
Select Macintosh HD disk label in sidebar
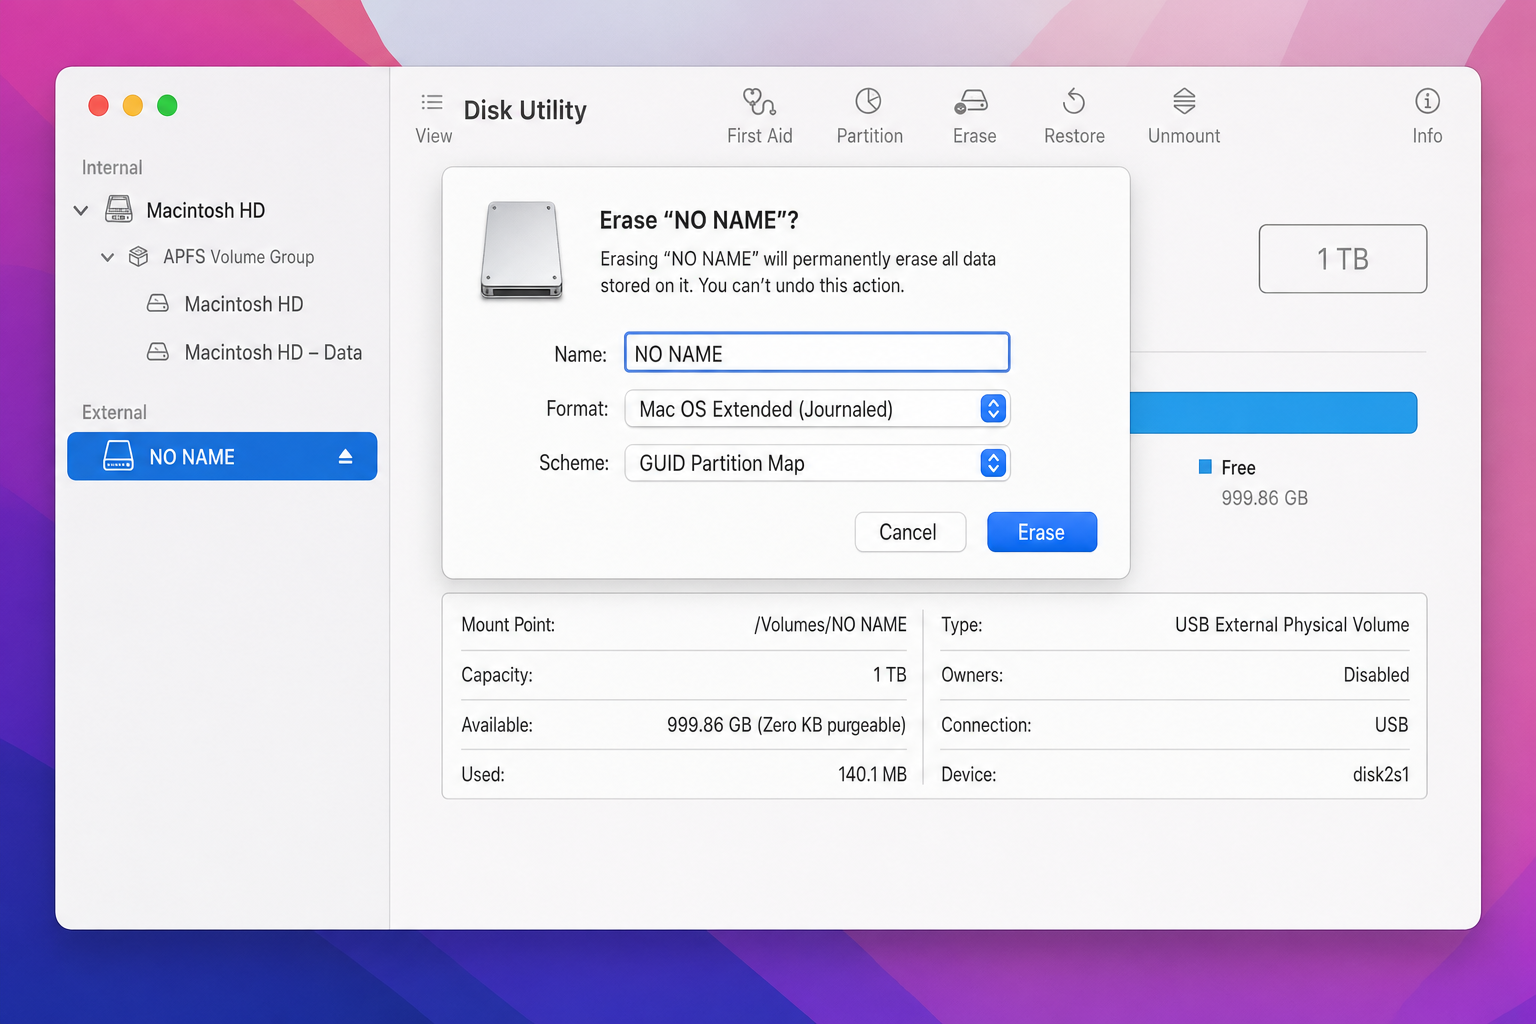205,211
